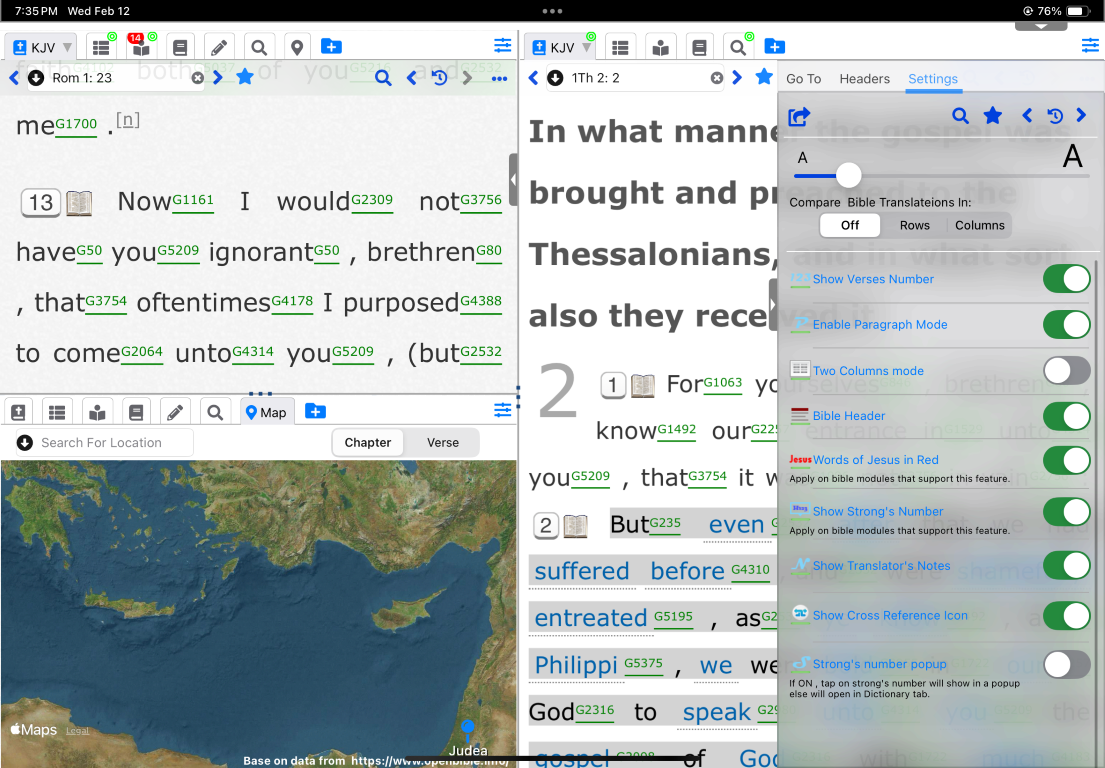
Task: Disable Show Verses Number toggle
Action: [1066, 279]
